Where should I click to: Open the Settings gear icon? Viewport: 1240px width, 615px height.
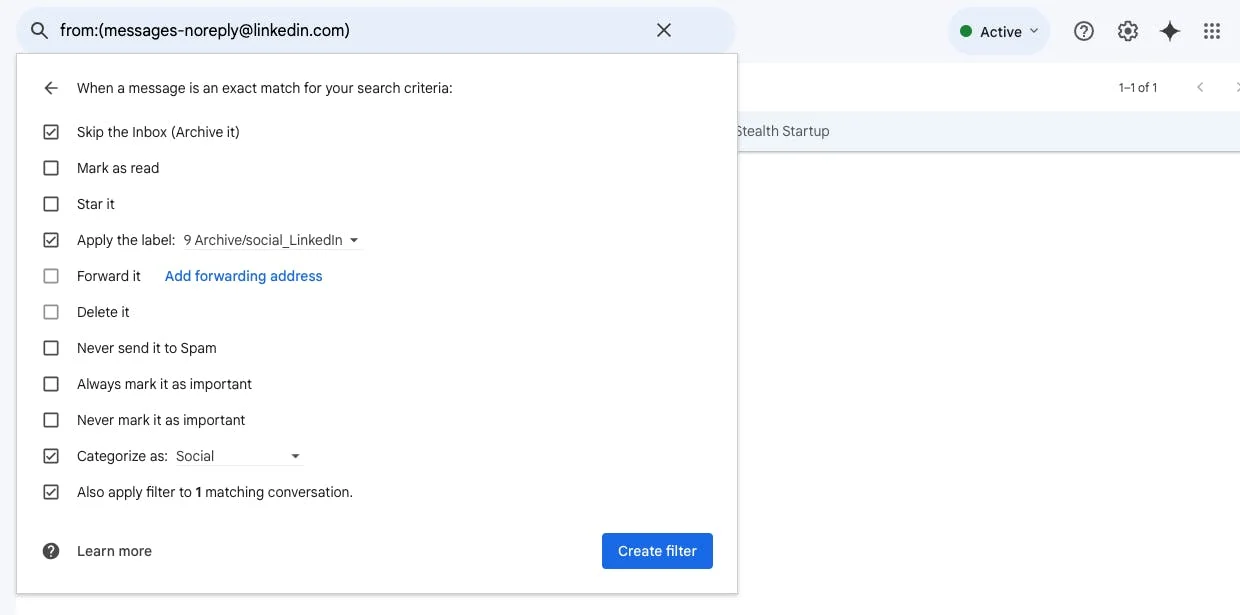pyautogui.click(x=1128, y=31)
